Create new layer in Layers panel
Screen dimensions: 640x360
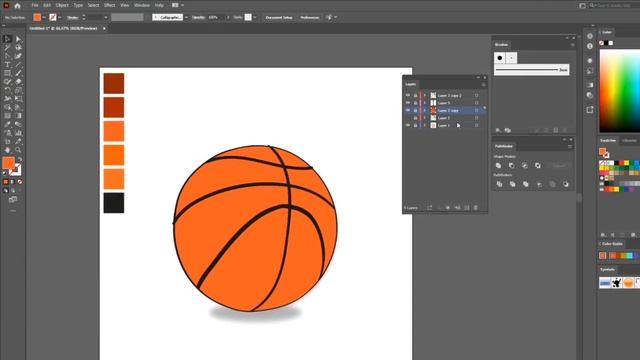[467, 208]
